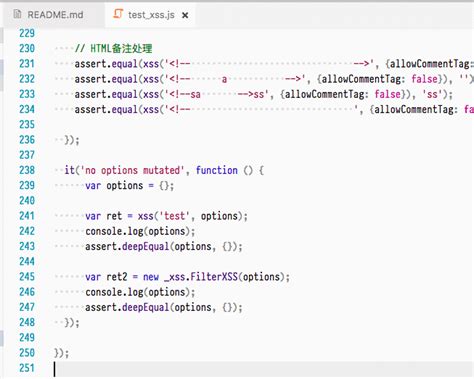Click console.log(options) on line 246
The height and width of the screenshot is (379, 474).
click(x=140, y=292)
